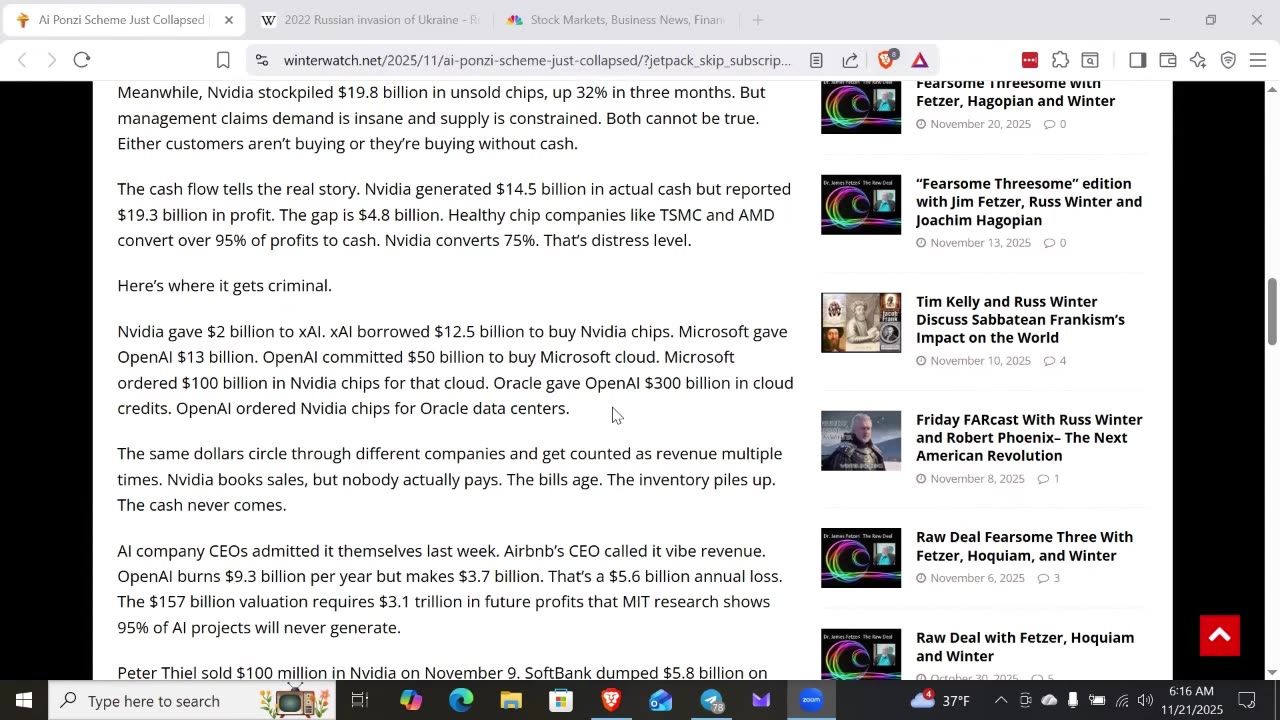The width and height of the screenshot is (1280, 720).
Task: Open the weather widget showing 37°F
Action: point(940,700)
